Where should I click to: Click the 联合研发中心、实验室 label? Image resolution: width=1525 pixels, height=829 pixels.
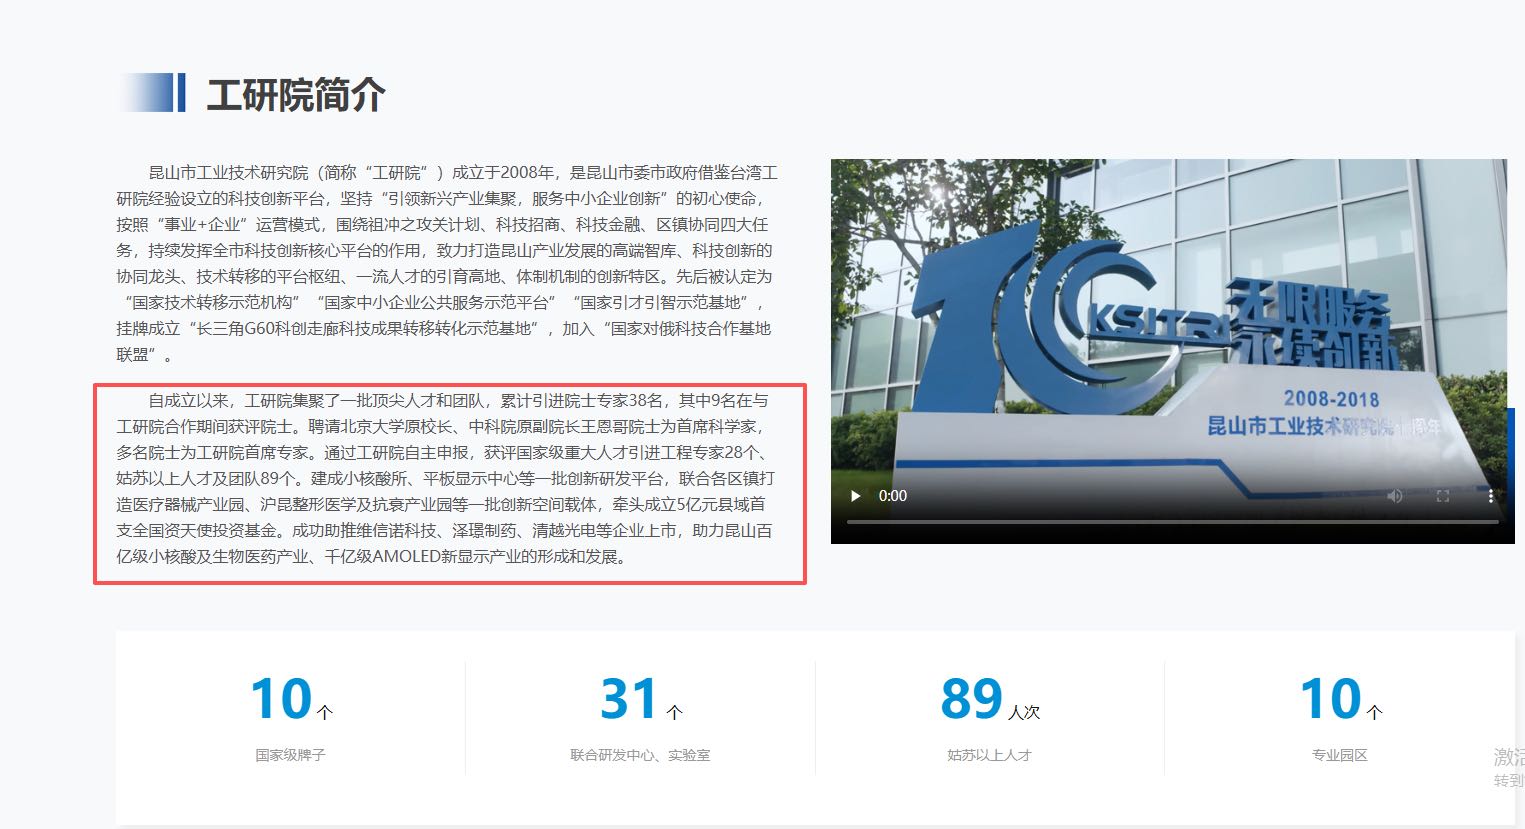pyautogui.click(x=640, y=755)
